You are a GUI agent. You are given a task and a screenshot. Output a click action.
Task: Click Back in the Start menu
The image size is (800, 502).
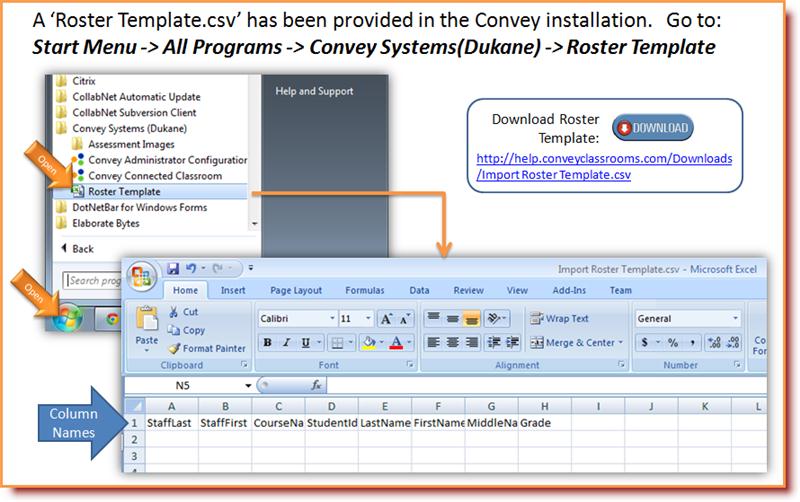78,249
